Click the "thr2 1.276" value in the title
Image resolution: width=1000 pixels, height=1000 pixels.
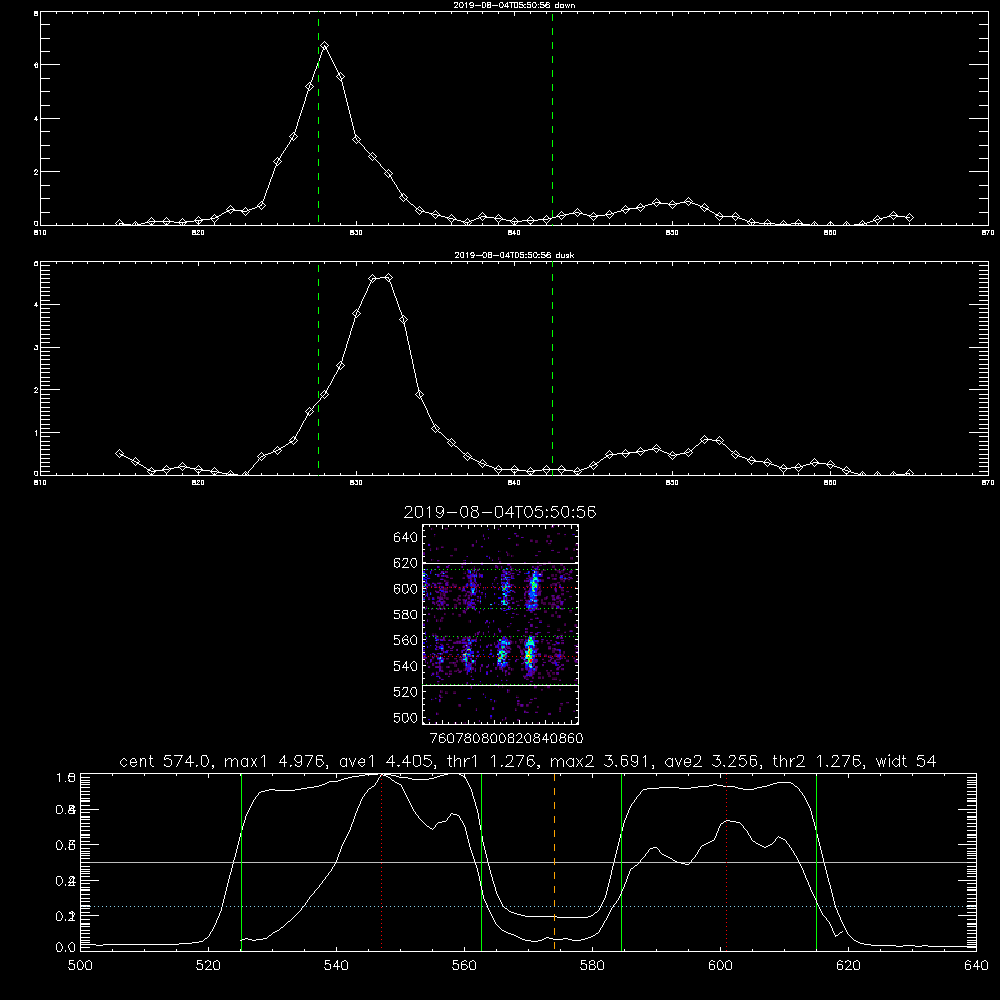(x=818, y=761)
